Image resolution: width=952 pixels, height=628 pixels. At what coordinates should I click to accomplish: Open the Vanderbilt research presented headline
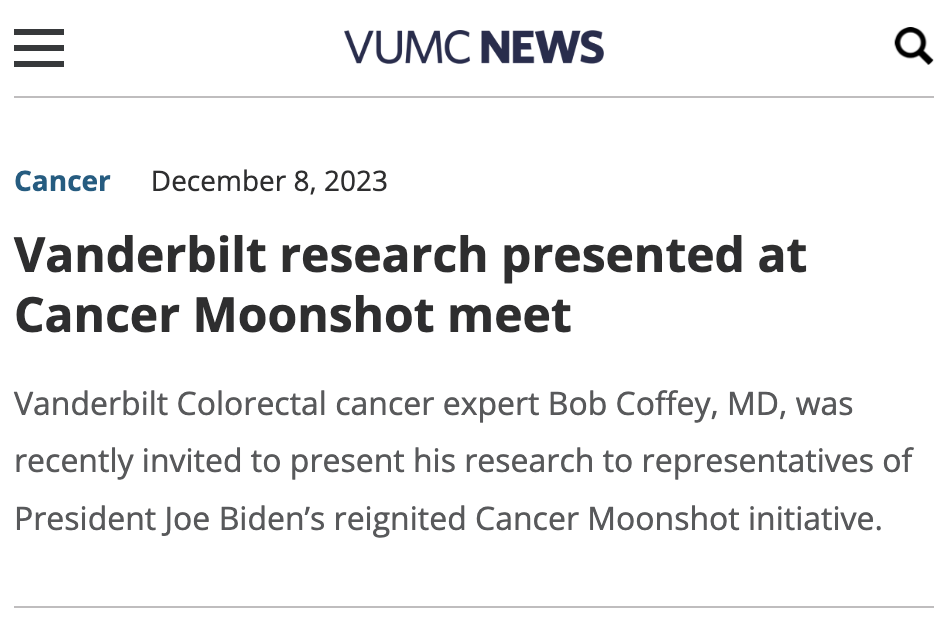click(410, 256)
